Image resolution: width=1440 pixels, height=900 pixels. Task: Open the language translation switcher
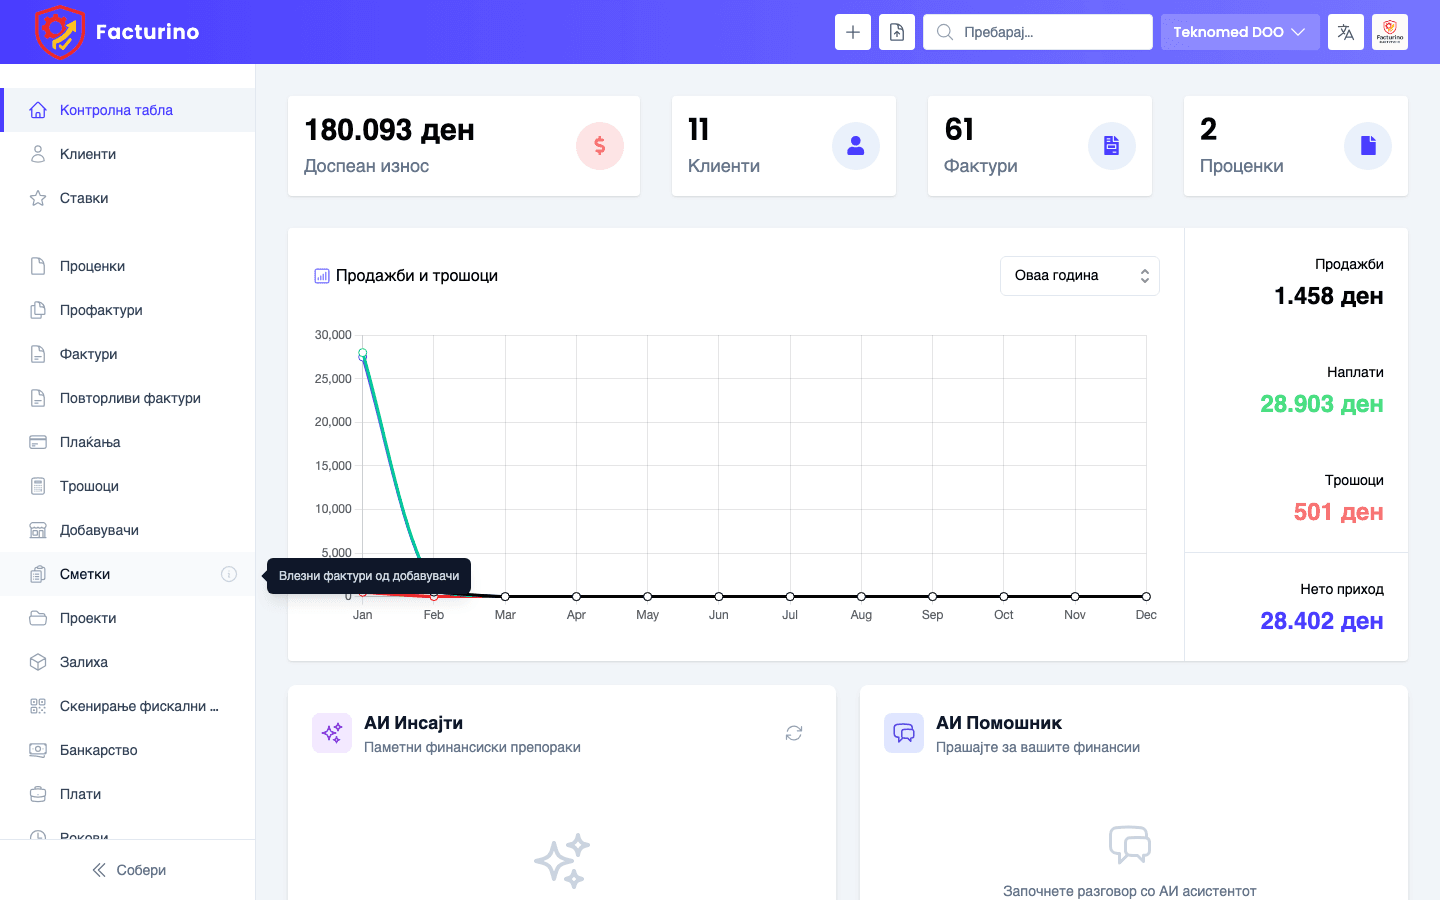1346,32
